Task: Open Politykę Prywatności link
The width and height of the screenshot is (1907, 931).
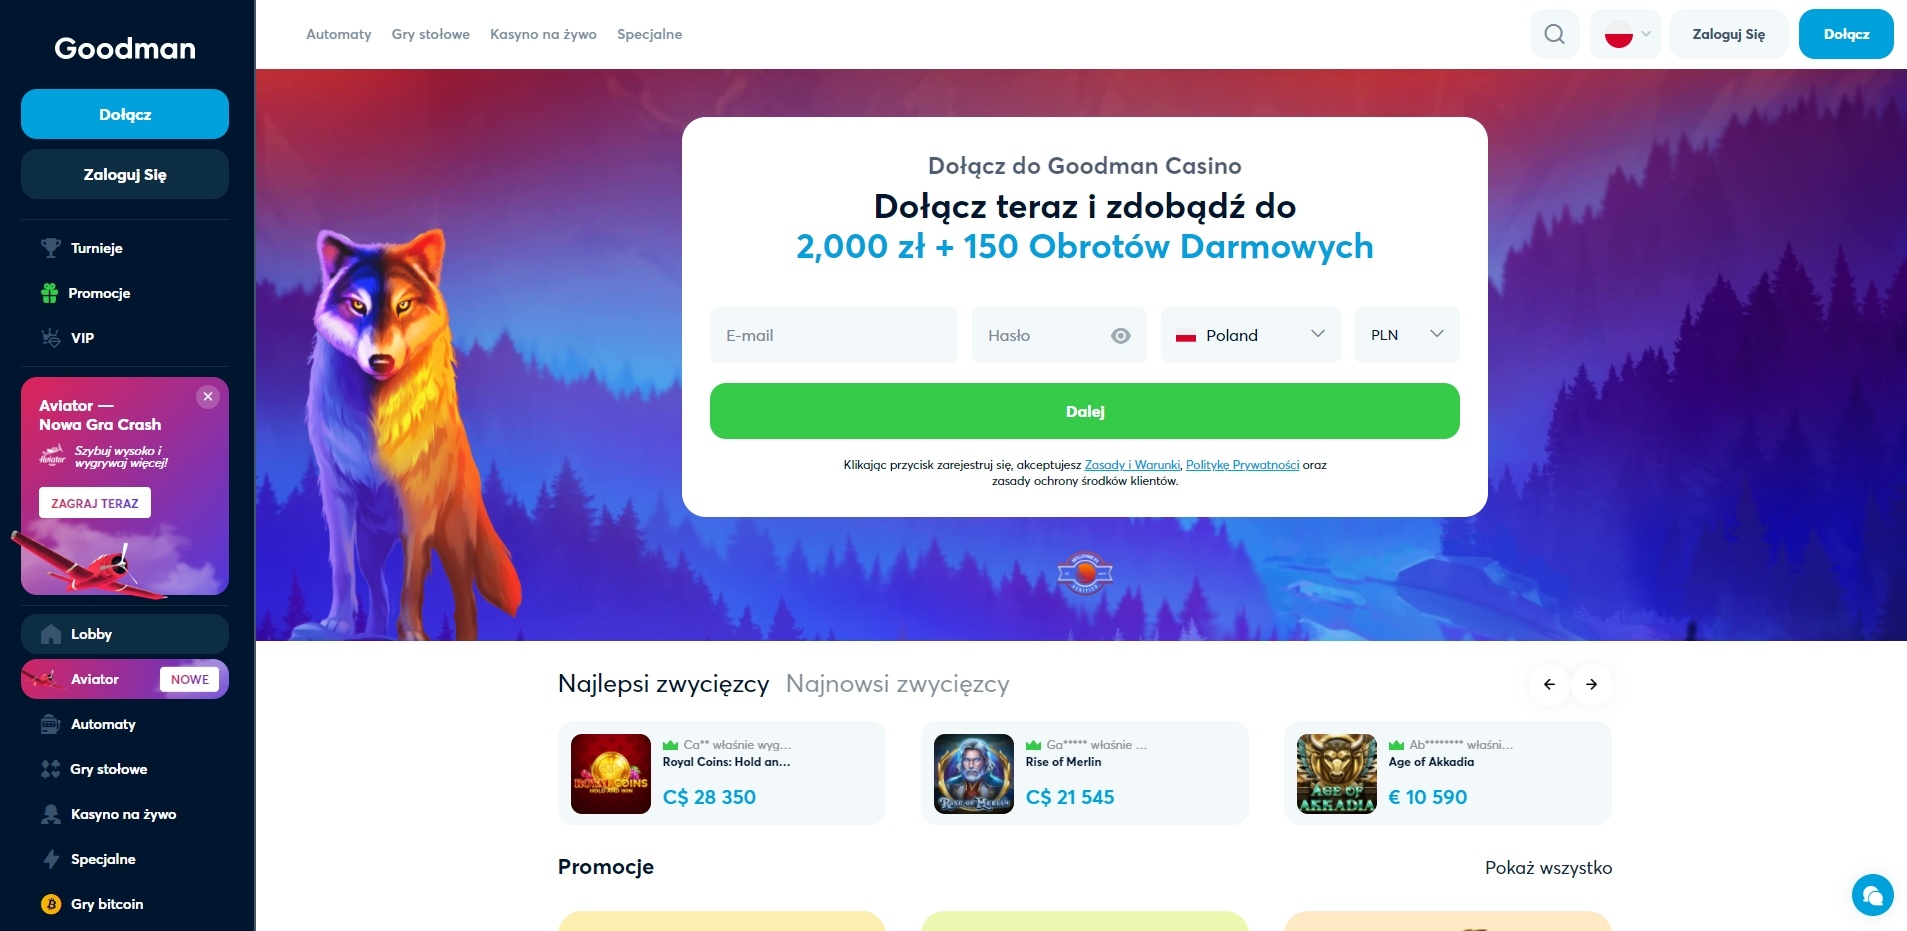Action: click(1242, 465)
